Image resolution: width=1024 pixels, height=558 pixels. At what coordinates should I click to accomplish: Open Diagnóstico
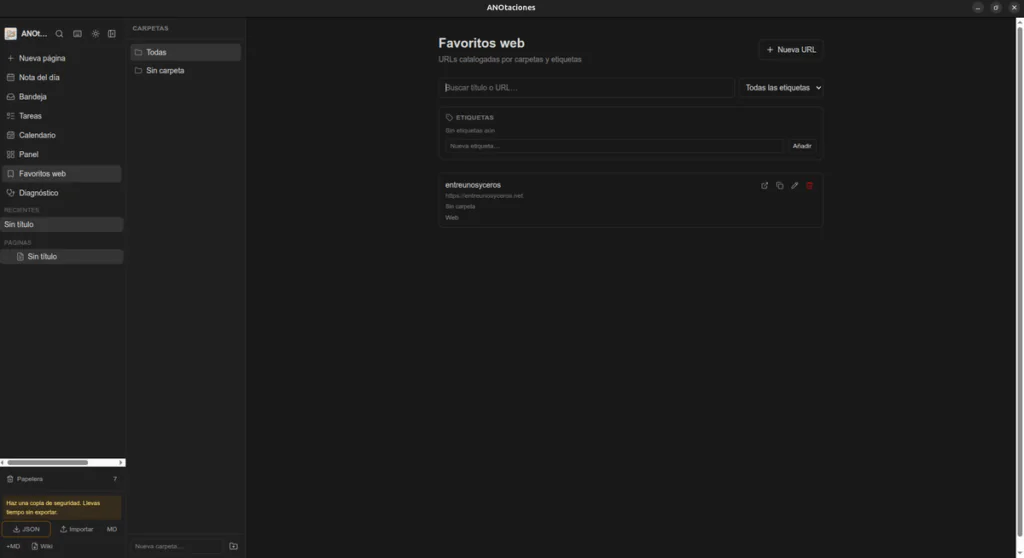pyautogui.click(x=61, y=193)
